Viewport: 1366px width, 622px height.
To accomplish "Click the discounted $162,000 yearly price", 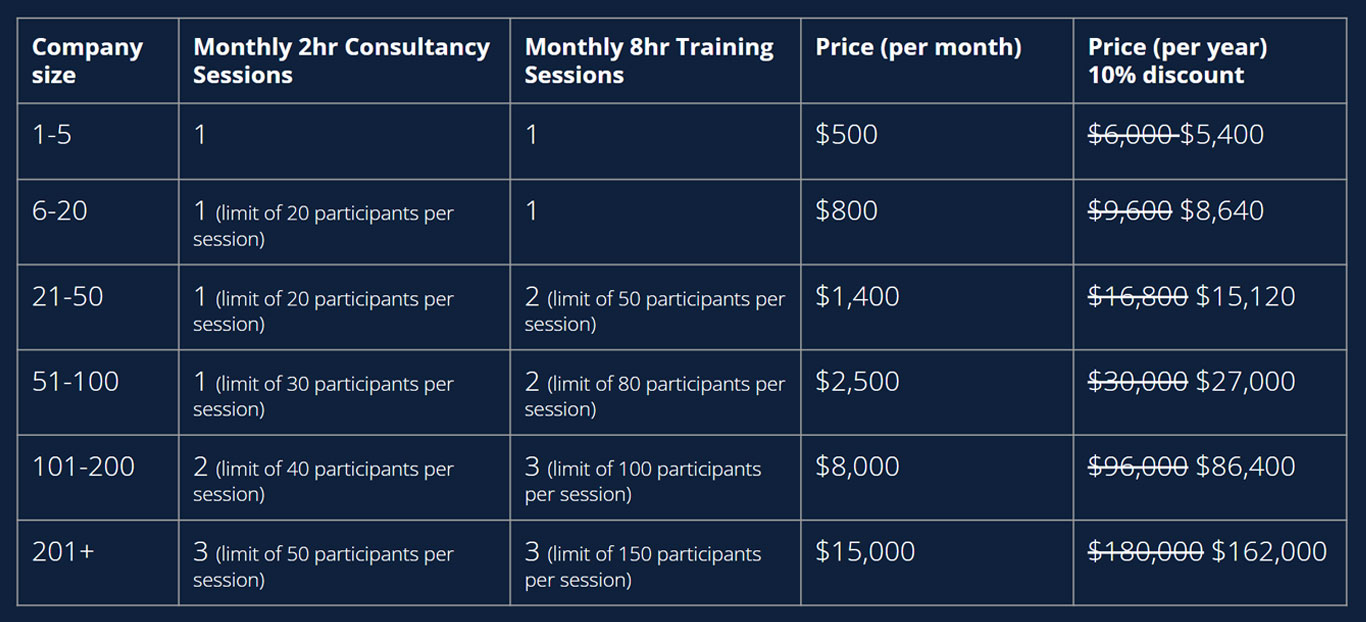I will click(1269, 552).
